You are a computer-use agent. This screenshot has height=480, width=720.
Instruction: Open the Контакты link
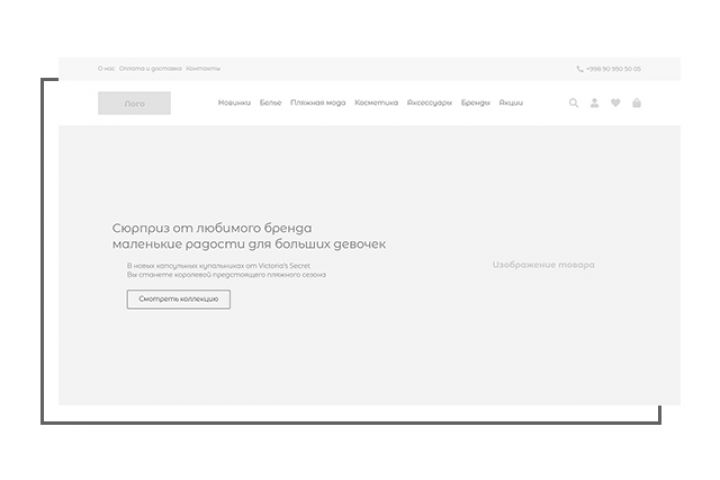click(203, 68)
